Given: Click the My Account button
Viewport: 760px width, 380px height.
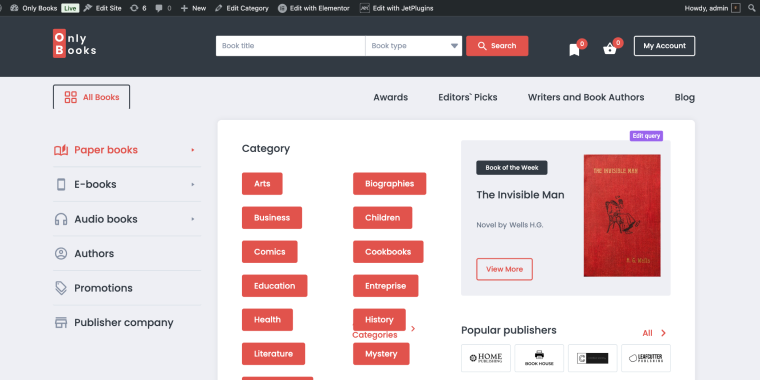Looking at the screenshot, I should (x=664, y=46).
